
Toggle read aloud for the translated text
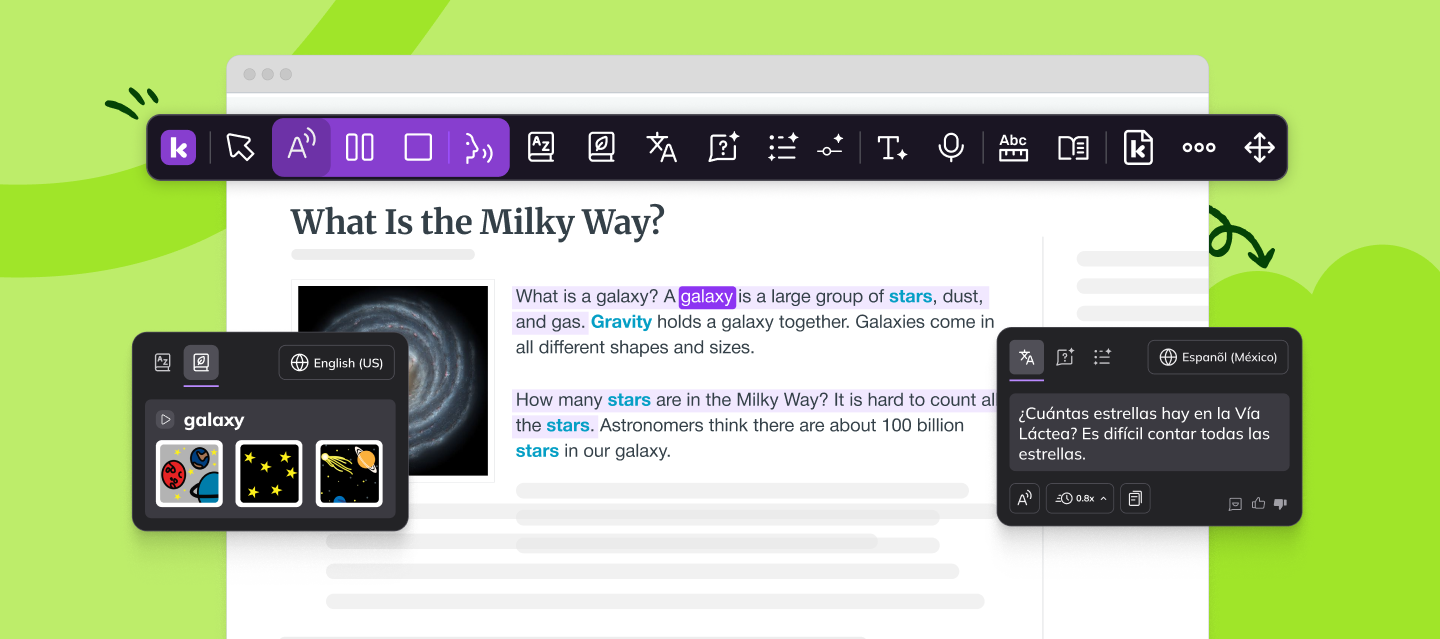(1024, 498)
